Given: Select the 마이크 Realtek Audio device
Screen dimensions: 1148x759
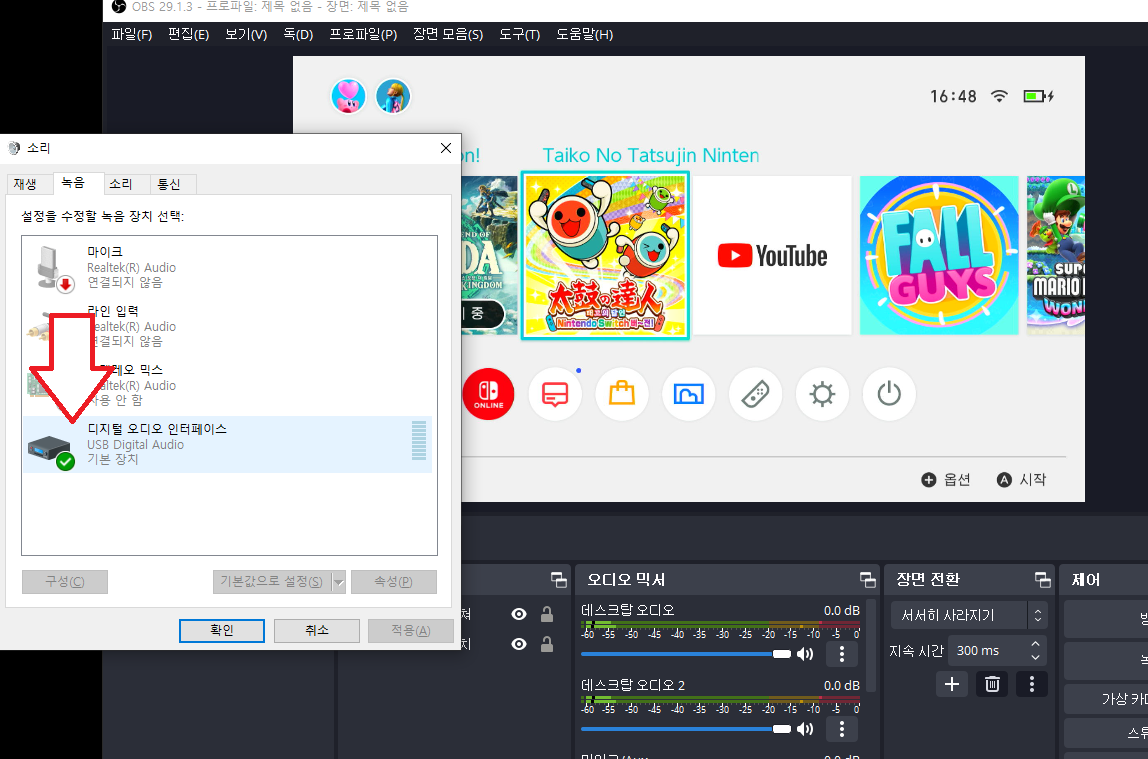Looking at the screenshot, I should 228,267.
